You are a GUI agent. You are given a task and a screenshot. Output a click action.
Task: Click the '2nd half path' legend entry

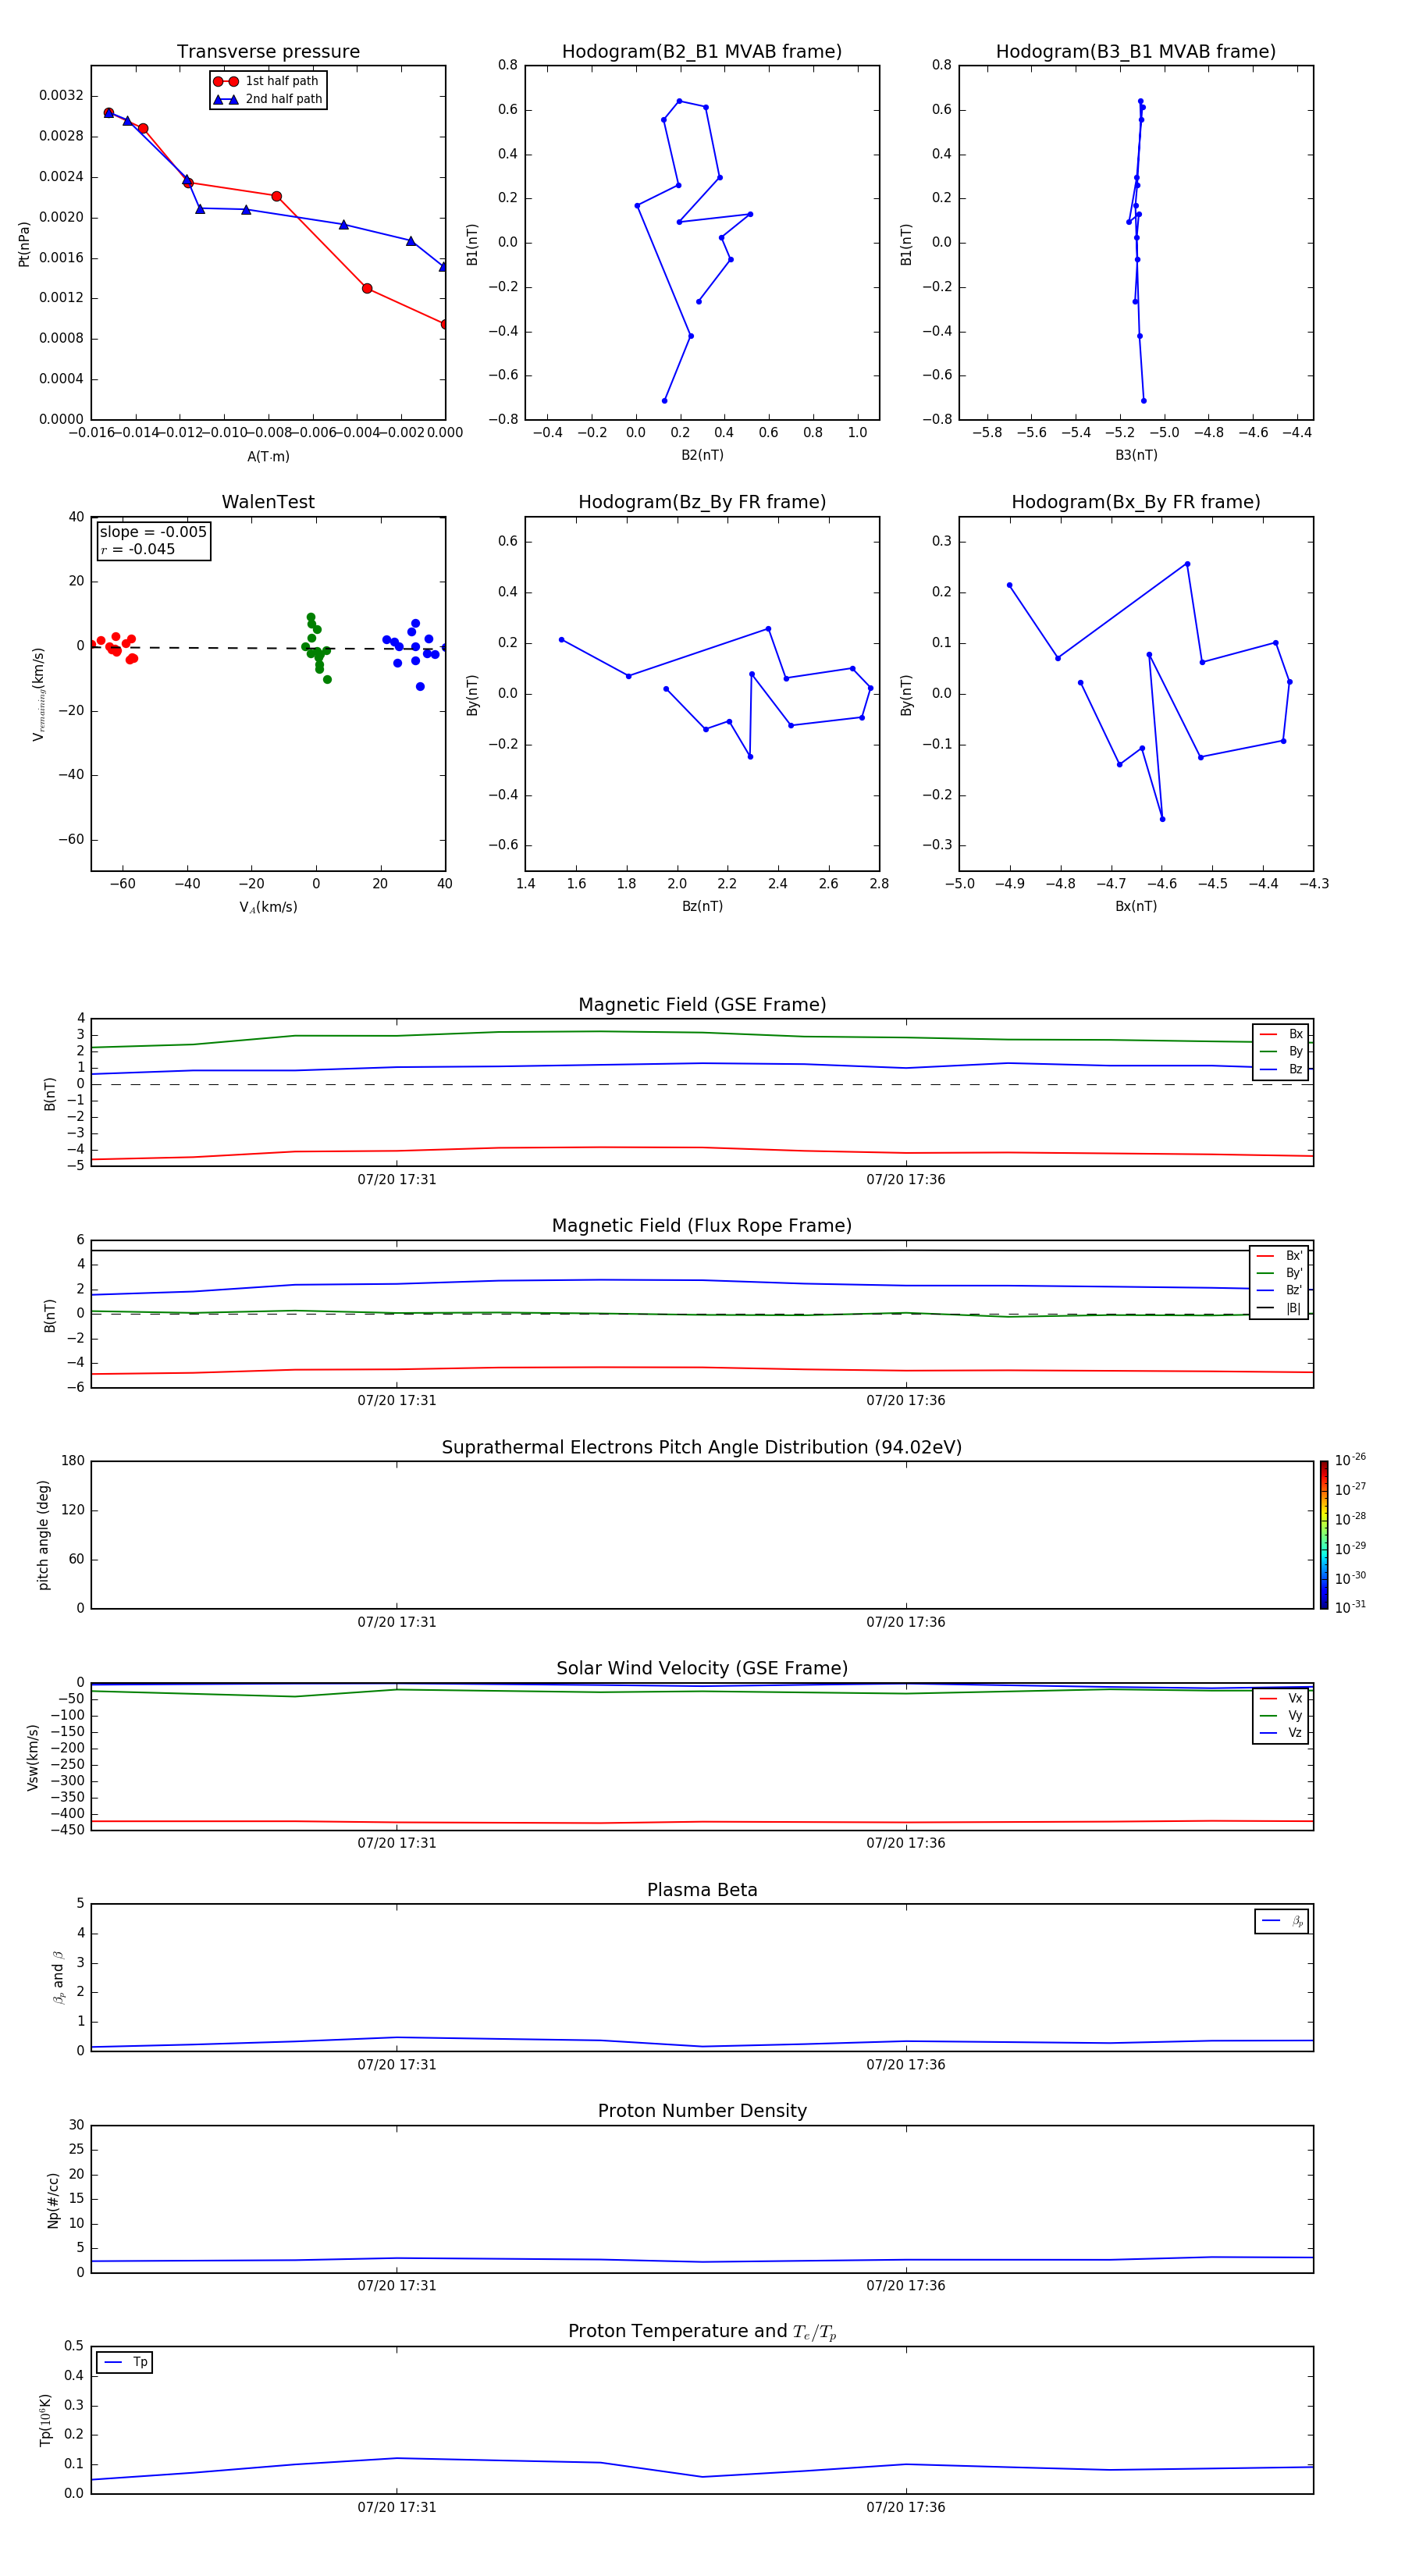[x=267, y=99]
